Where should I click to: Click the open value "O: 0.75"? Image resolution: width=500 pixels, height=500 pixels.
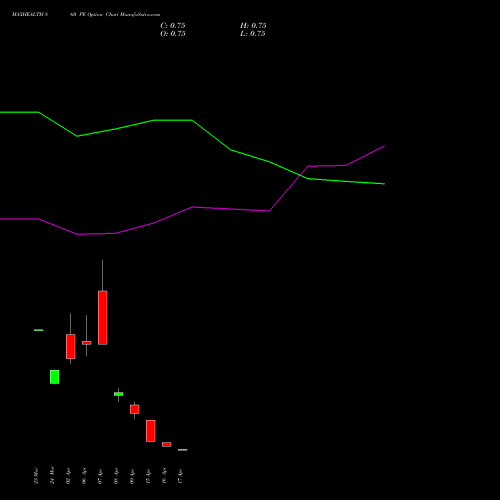tap(173, 34)
